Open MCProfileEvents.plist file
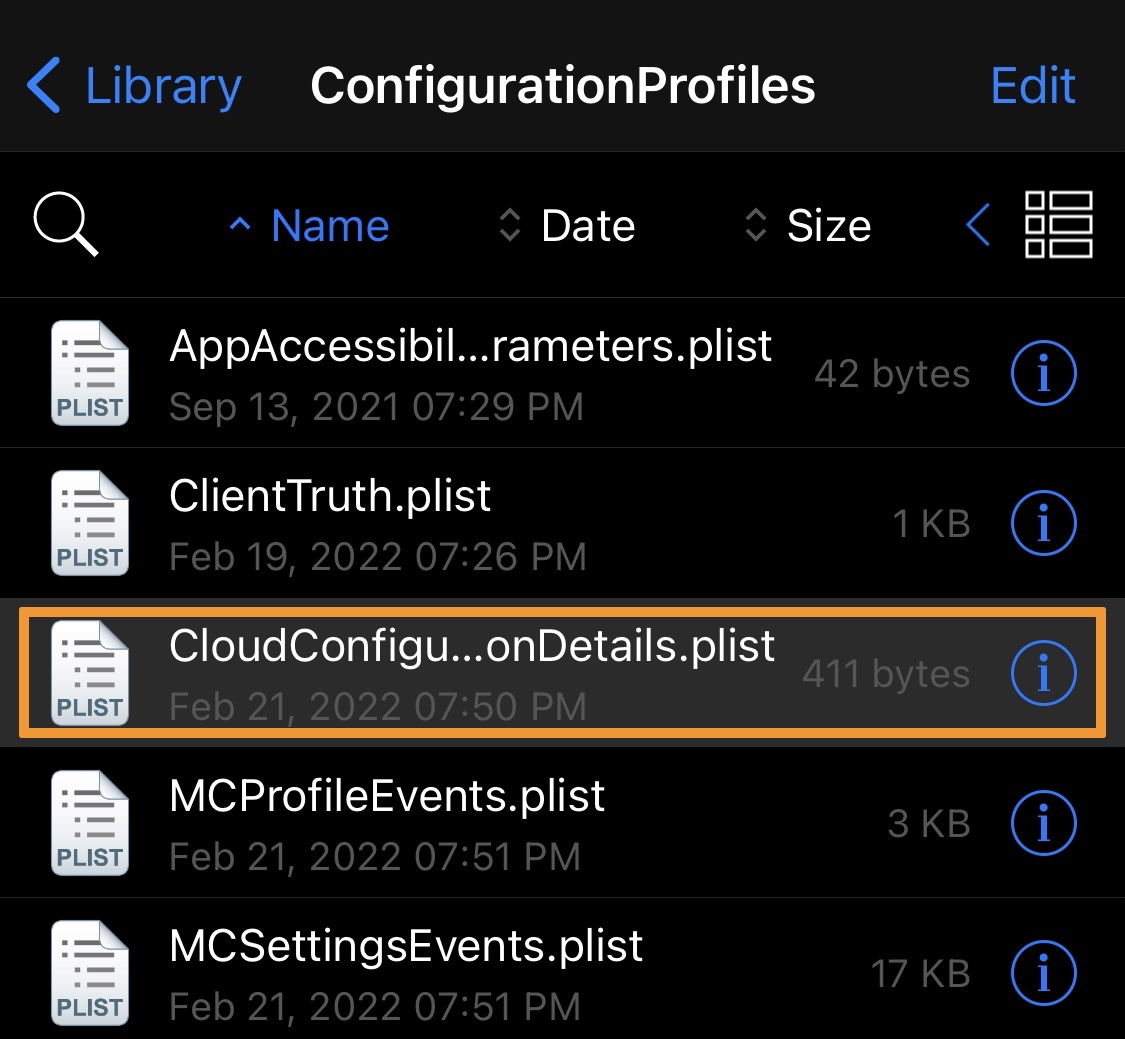 point(562,823)
